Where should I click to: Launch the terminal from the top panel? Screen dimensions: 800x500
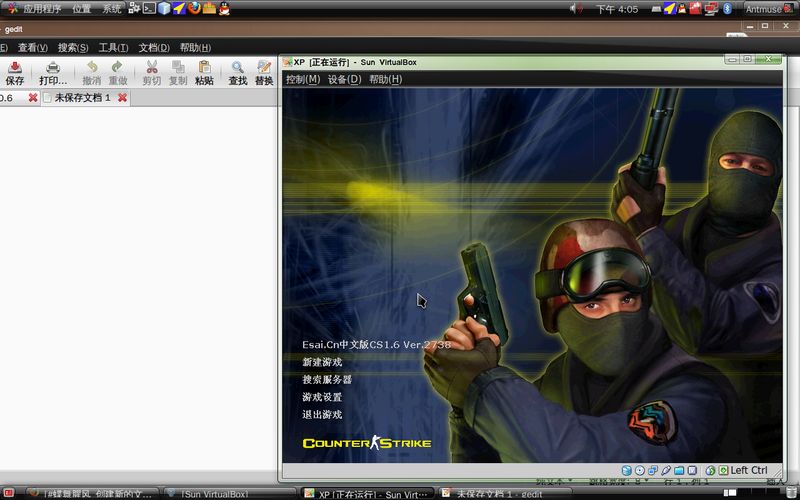(149, 8)
